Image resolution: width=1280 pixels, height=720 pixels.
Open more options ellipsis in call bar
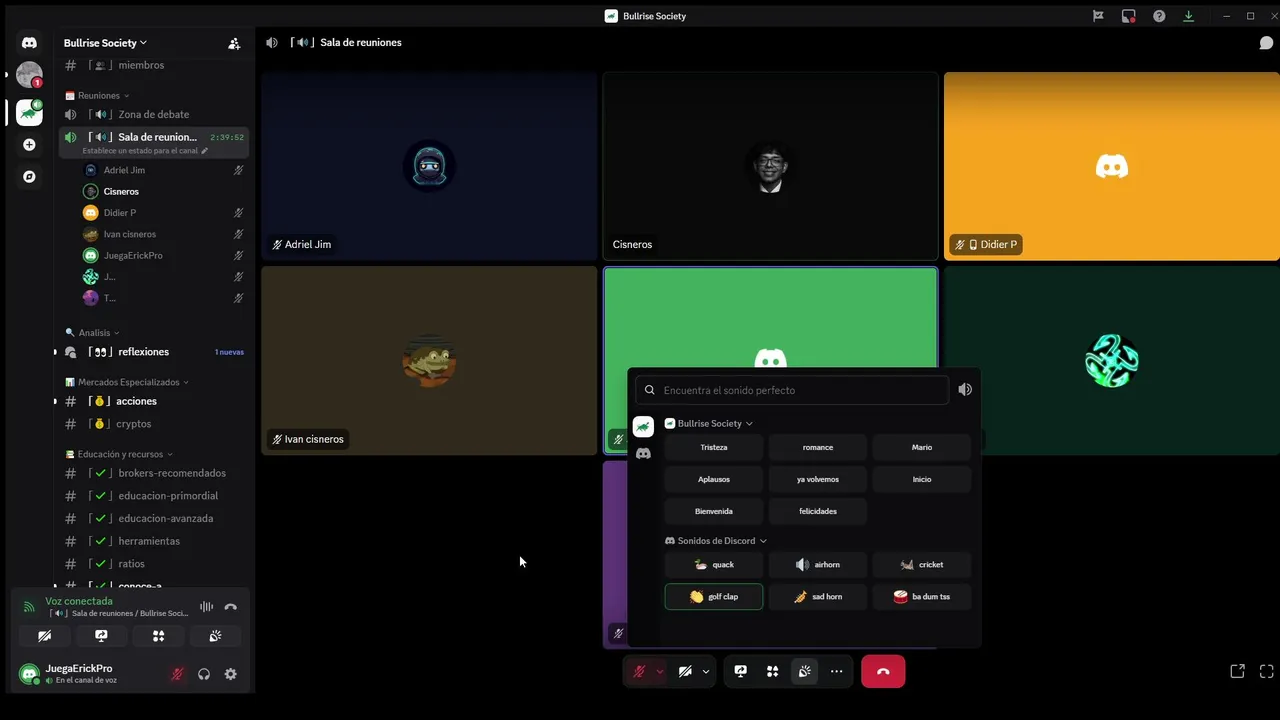click(x=836, y=672)
